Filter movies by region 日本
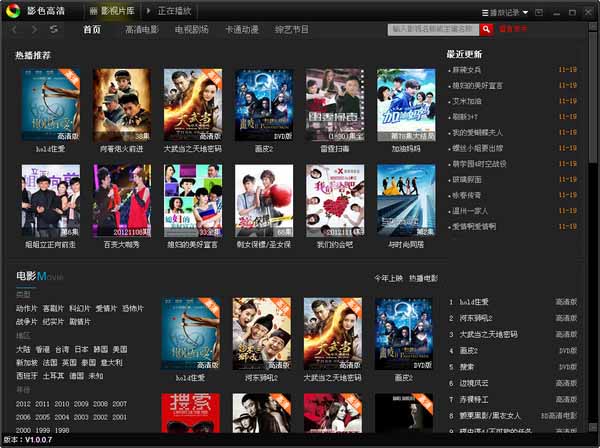 [81, 349]
